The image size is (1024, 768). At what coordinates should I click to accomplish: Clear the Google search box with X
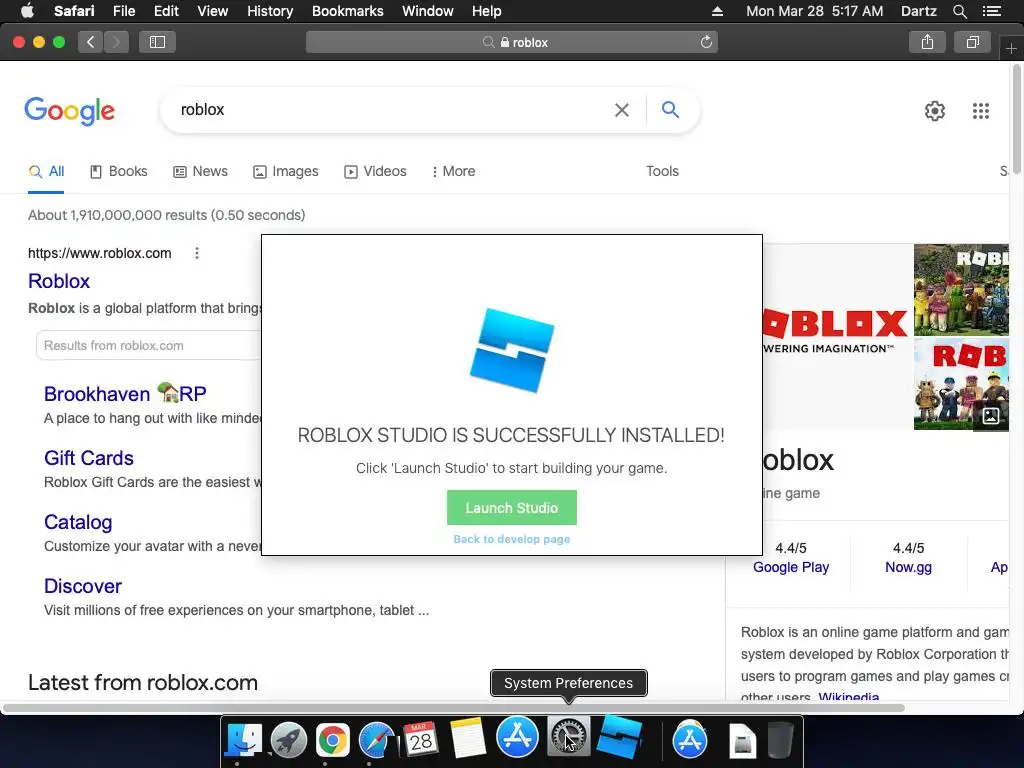tap(622, 110)
